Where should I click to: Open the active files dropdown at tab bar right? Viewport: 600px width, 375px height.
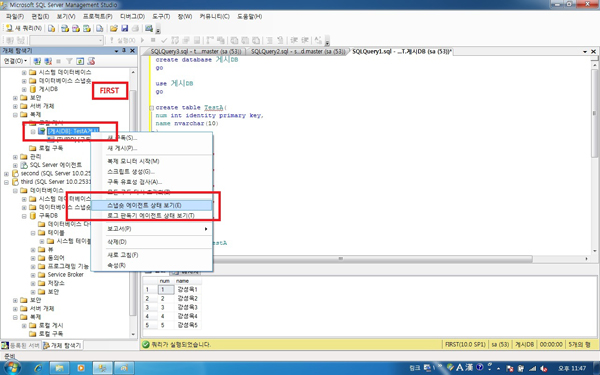coord(585,51)
